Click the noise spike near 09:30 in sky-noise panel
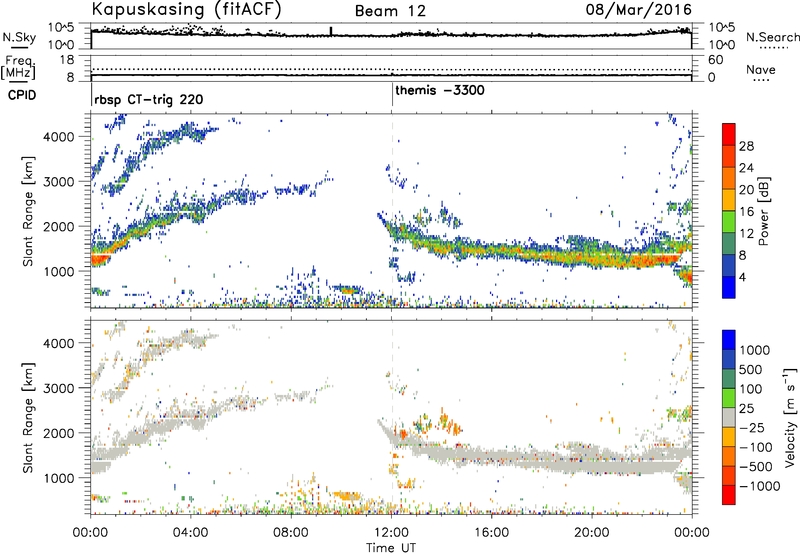Screen dimensions: 800x554 (x=331, y=31)
